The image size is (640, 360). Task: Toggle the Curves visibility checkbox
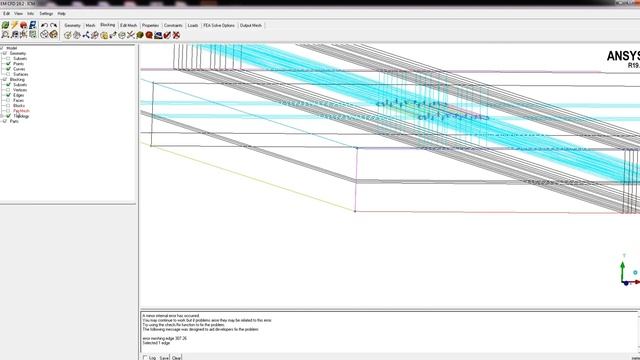(8, 69)
